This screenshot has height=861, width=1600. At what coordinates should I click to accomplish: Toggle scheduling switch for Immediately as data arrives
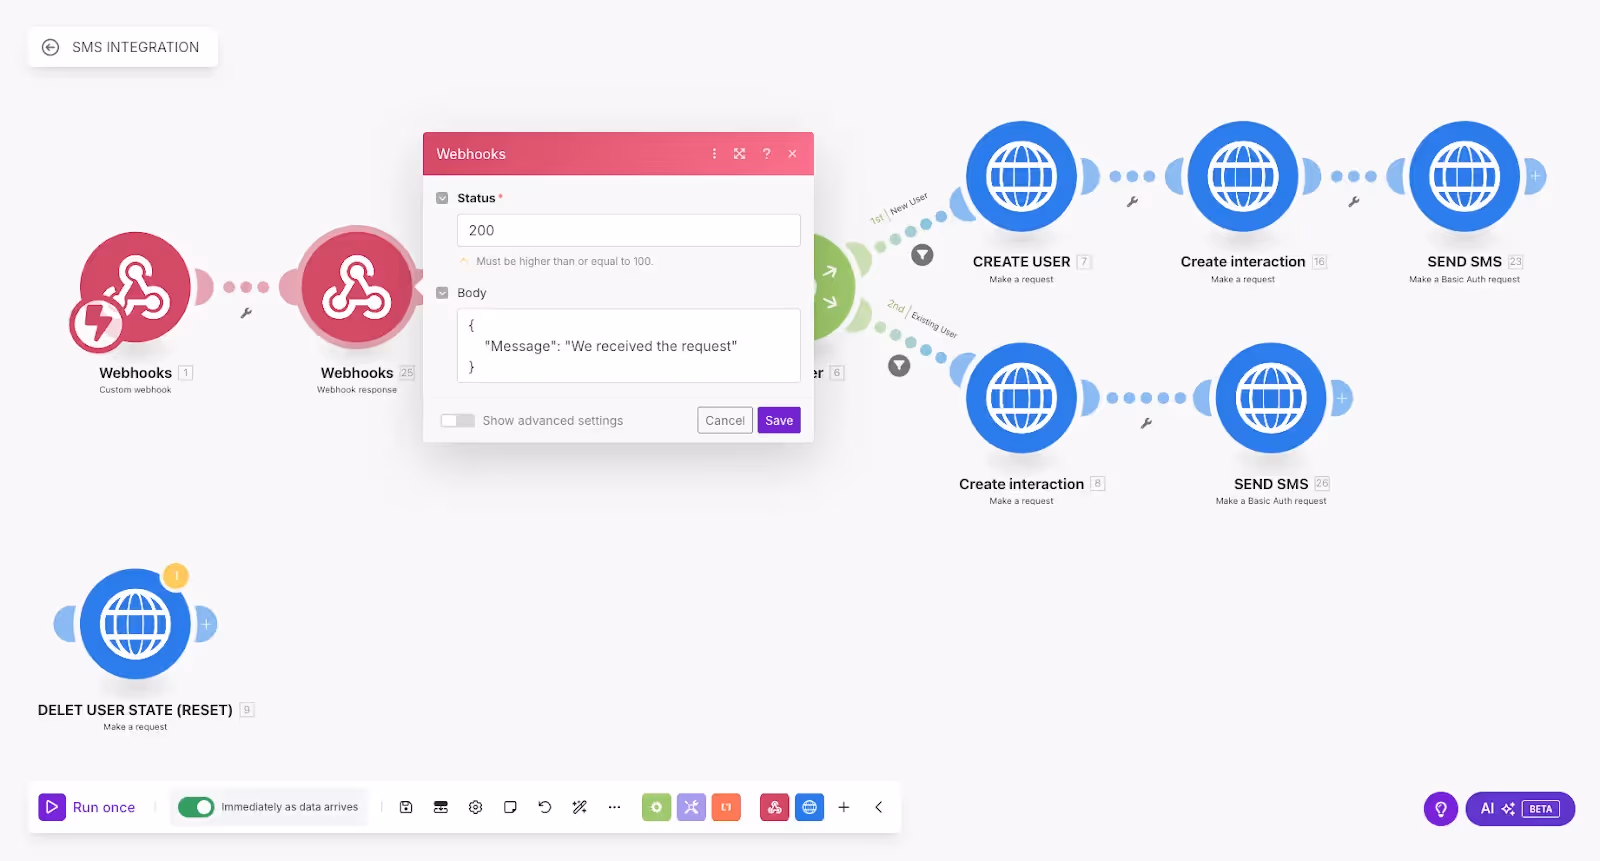[196, 807]
